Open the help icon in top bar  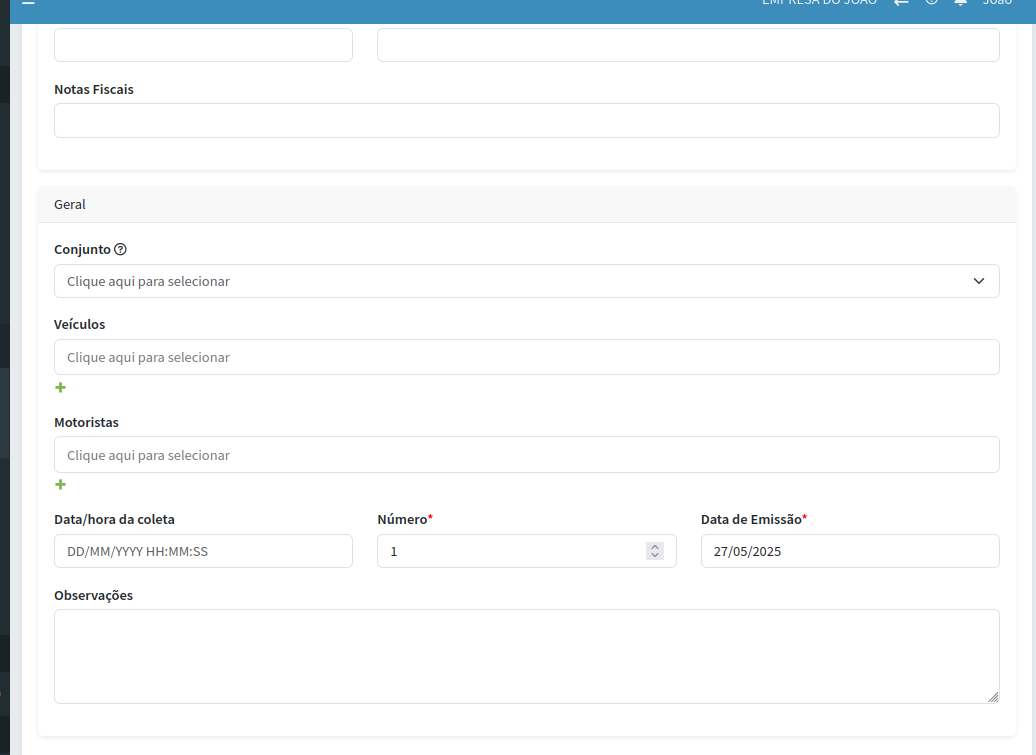[931, 3]
